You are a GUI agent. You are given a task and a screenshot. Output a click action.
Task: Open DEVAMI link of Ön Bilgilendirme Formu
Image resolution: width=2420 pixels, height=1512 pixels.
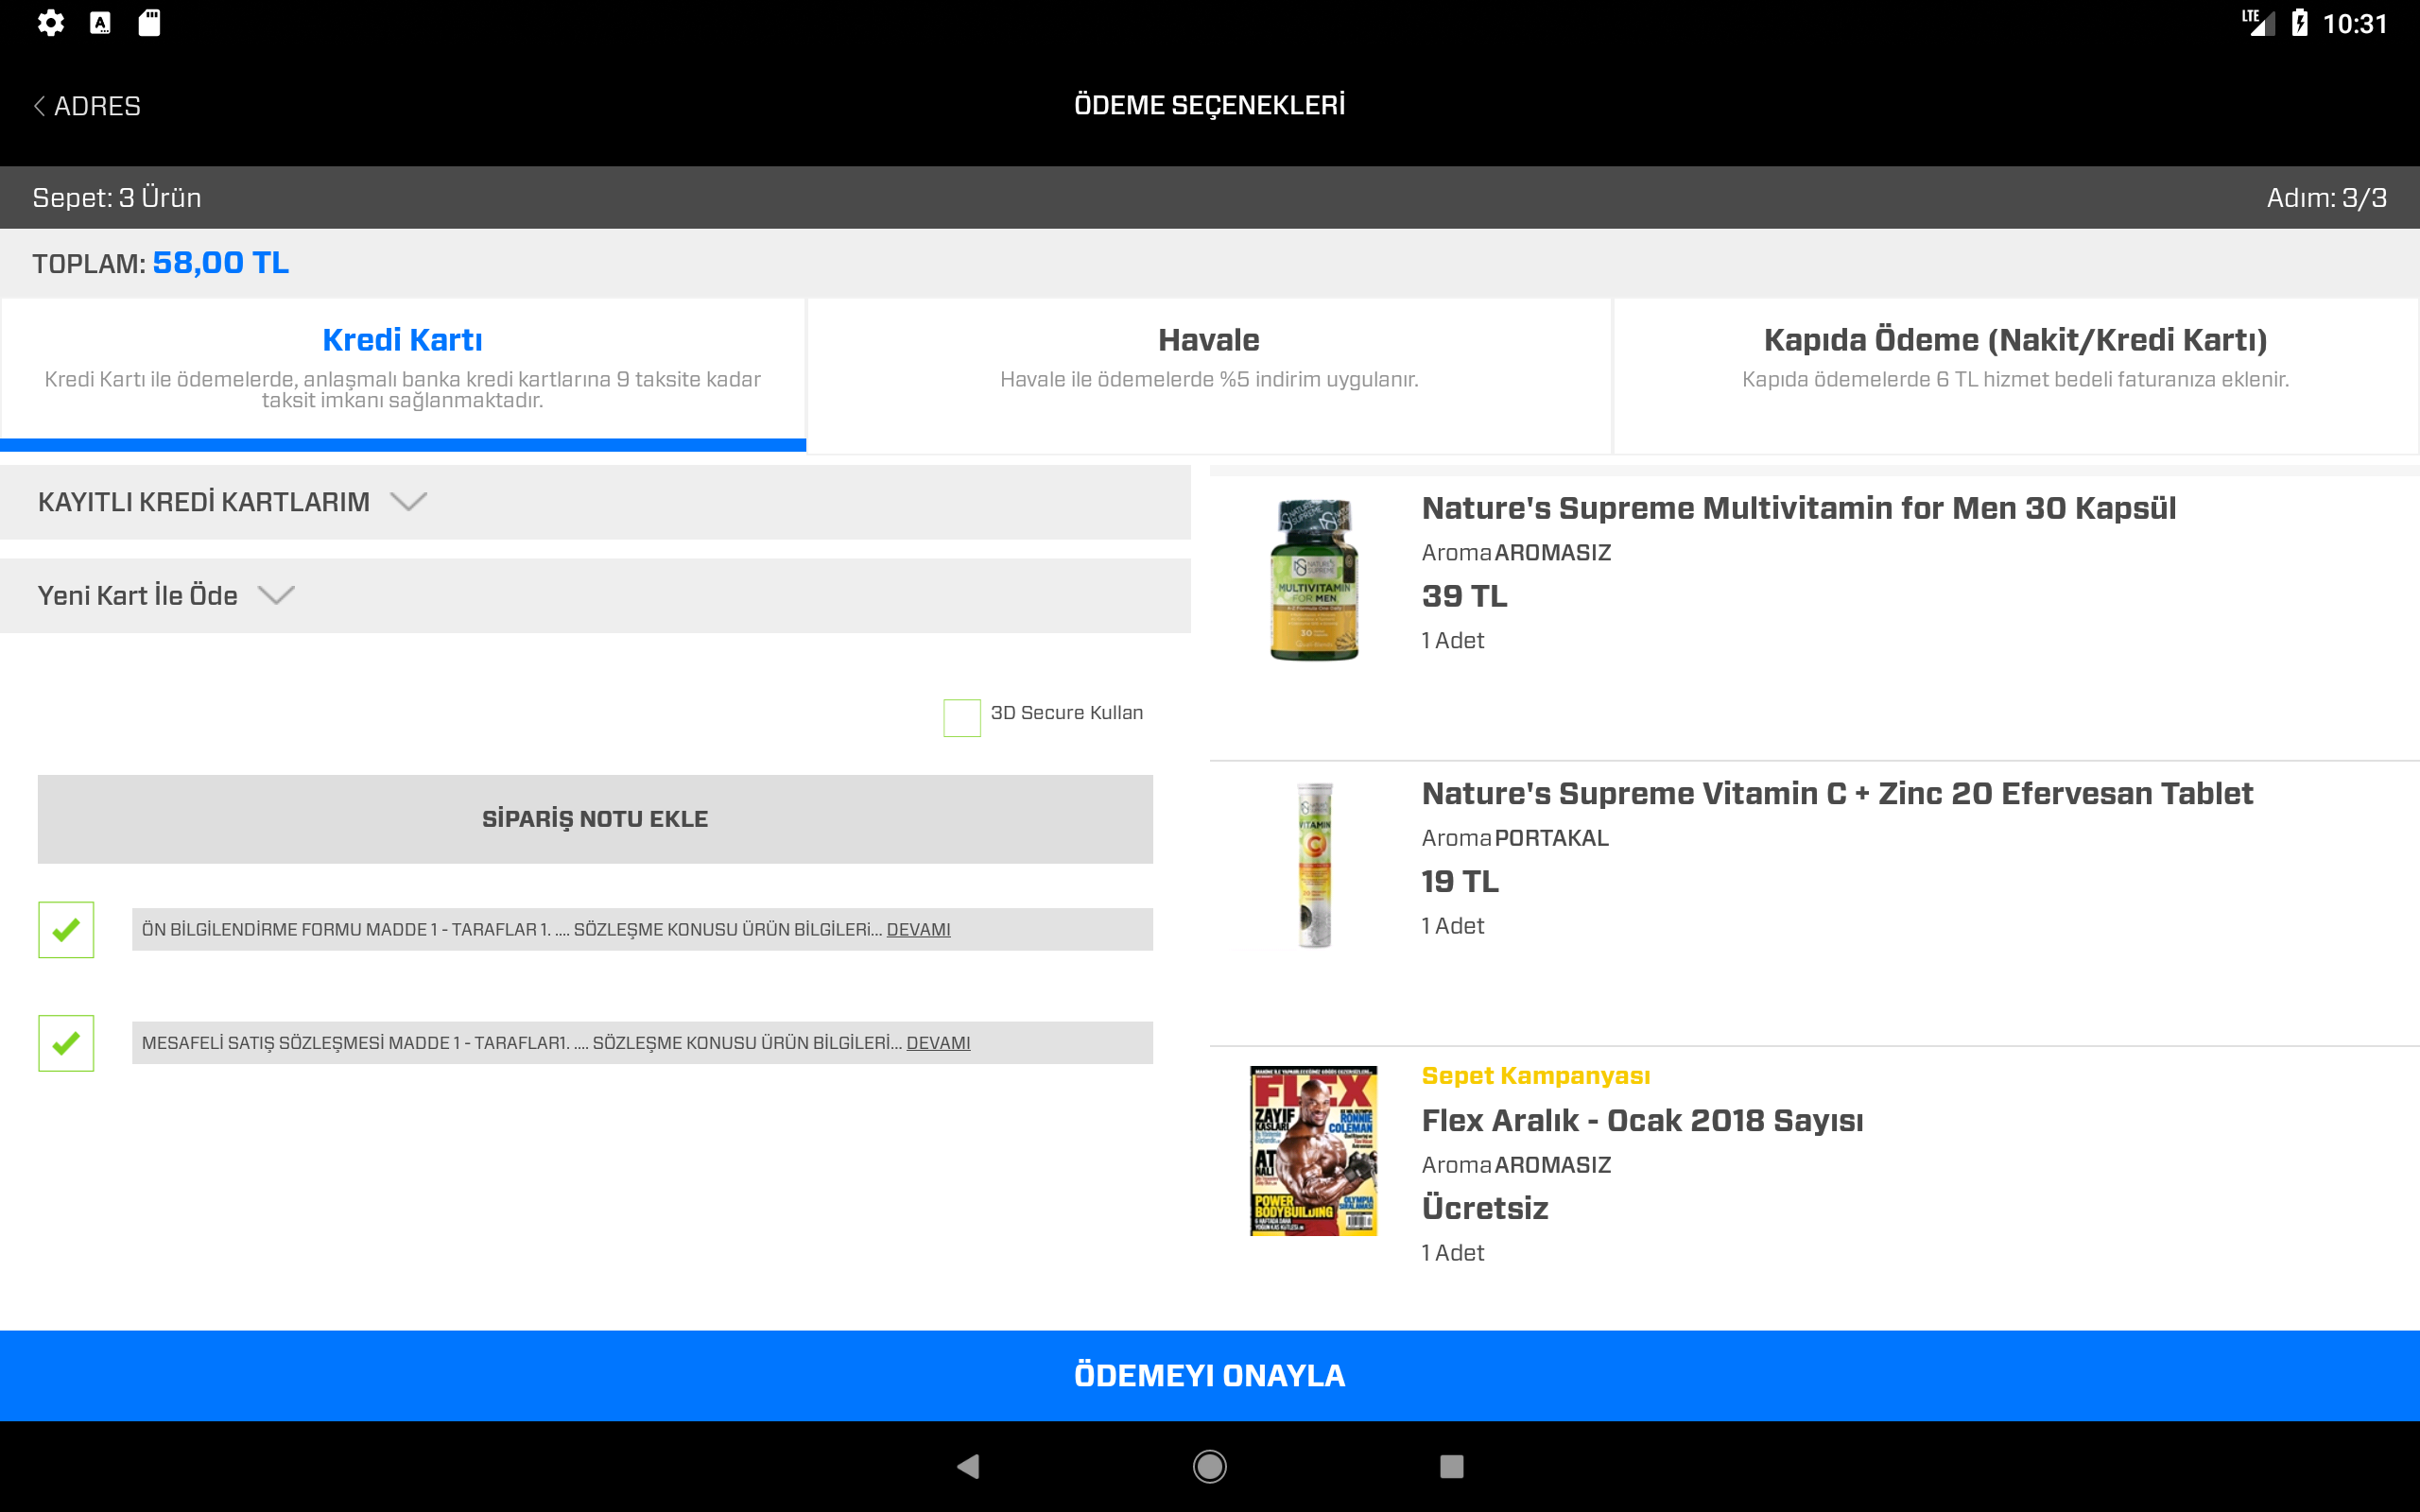tap(918, 929)
